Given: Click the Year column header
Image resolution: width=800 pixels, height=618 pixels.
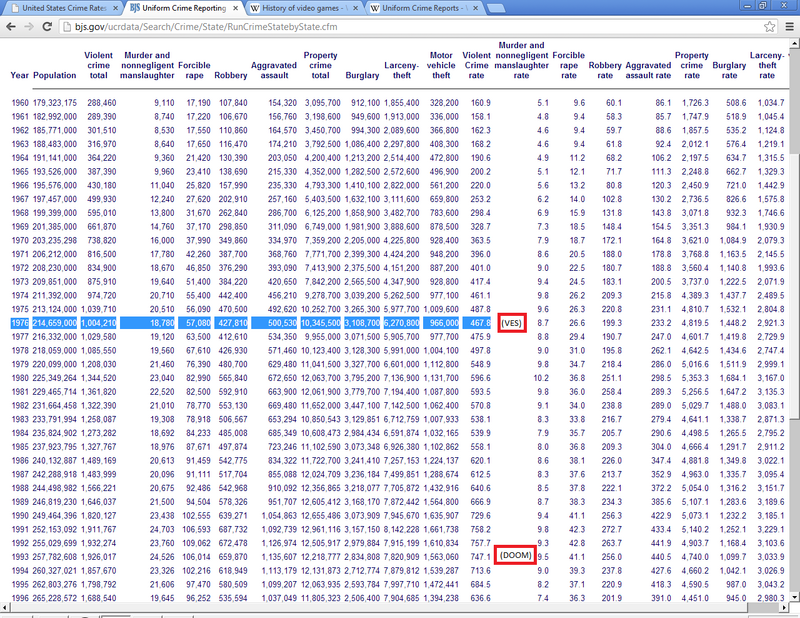Looking at the screenshot, I should 19,75.
